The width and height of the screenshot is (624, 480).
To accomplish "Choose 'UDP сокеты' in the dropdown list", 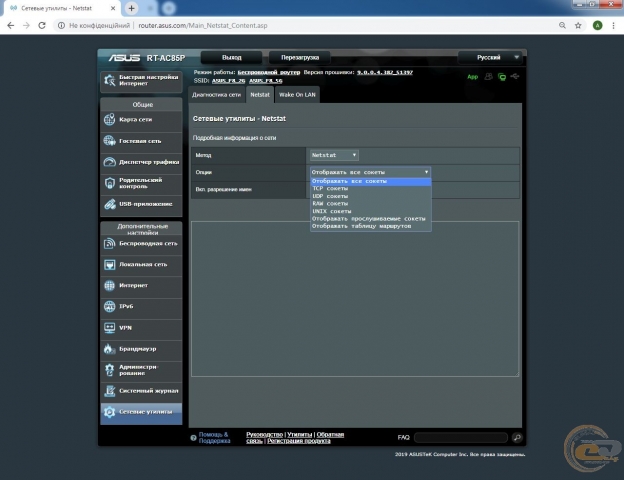I will pos(331,196).
